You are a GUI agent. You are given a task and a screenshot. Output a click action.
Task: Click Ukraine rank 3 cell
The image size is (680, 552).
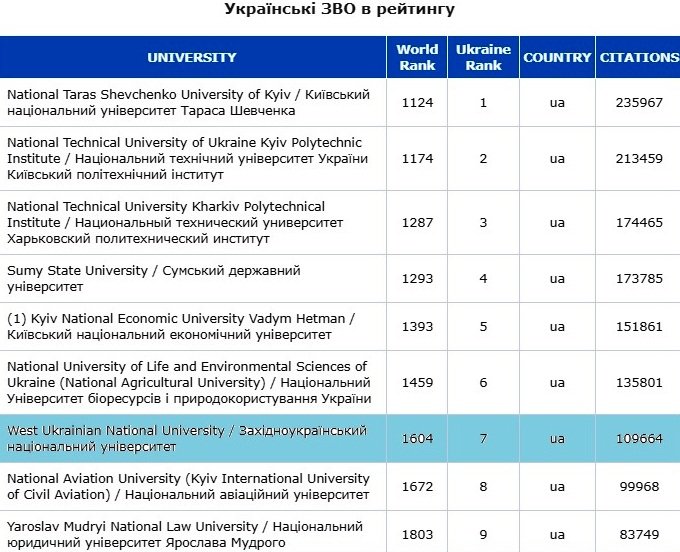tap(483, 223)
